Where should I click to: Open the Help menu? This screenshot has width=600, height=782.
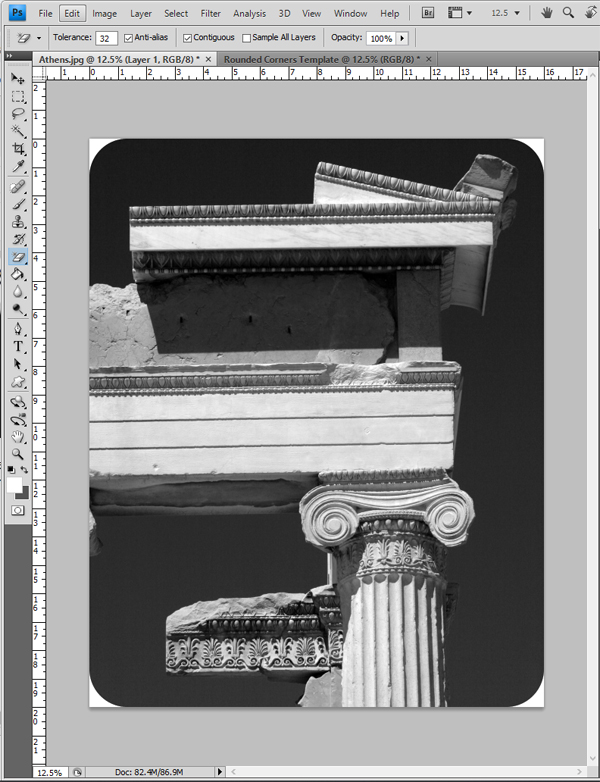click(390, 13)
